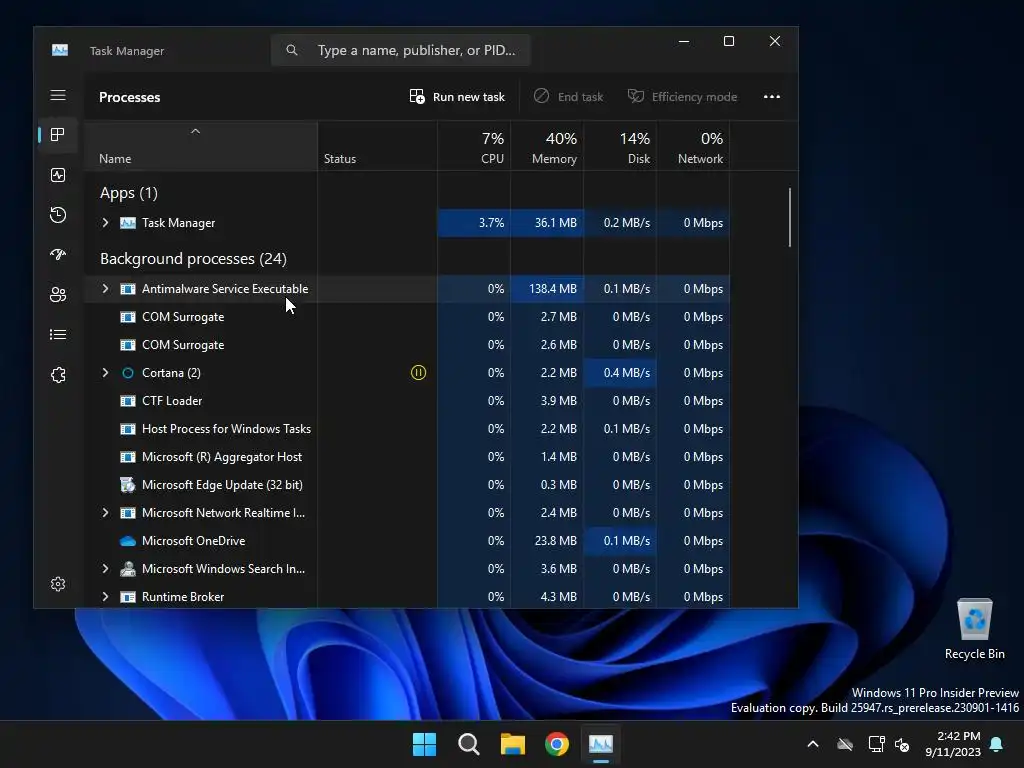Screen dimensions: 1024x768
Task: Click the 138.4 MB memory cell
Action: pyautogui.click(x=547, y=289)
